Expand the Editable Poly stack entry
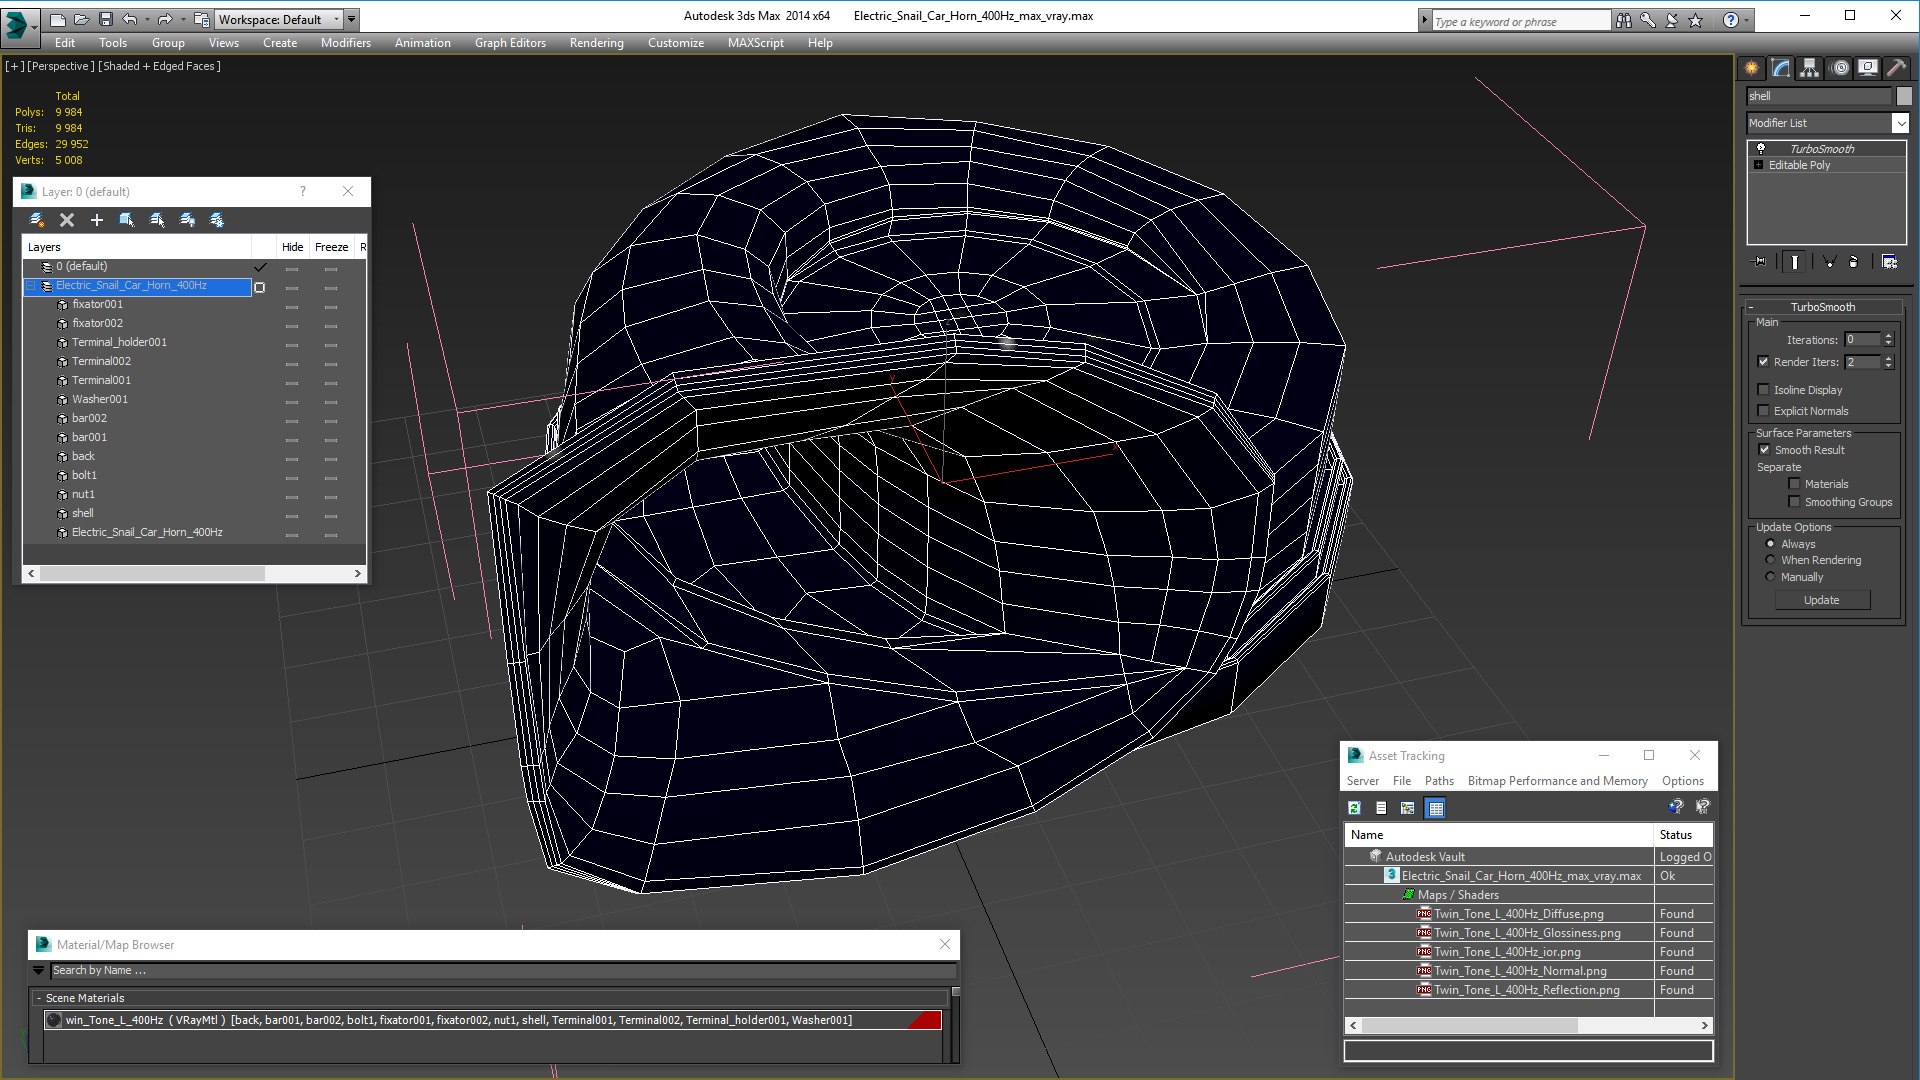The width and height of the screenshot is (1920, 1080). point(1758,165)
